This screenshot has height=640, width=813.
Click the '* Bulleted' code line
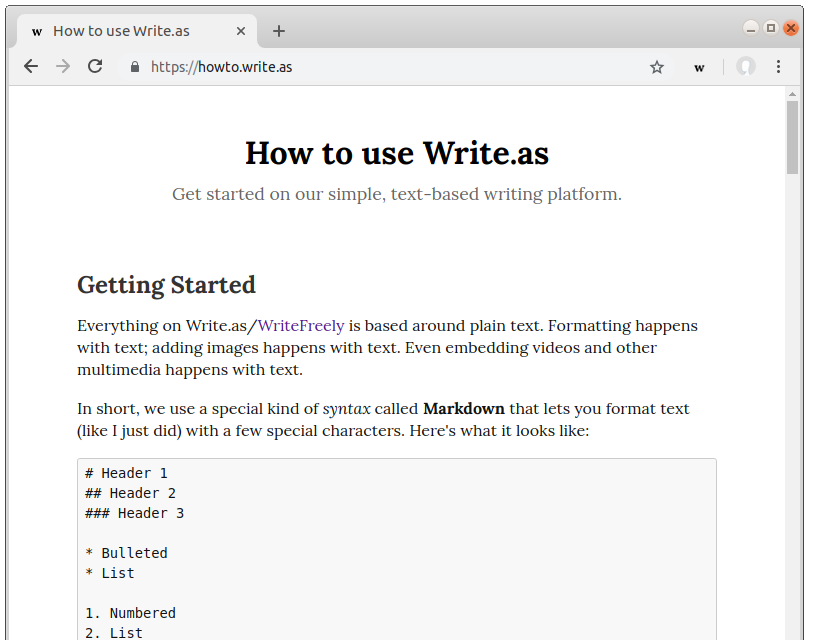[x=127, y=553]
